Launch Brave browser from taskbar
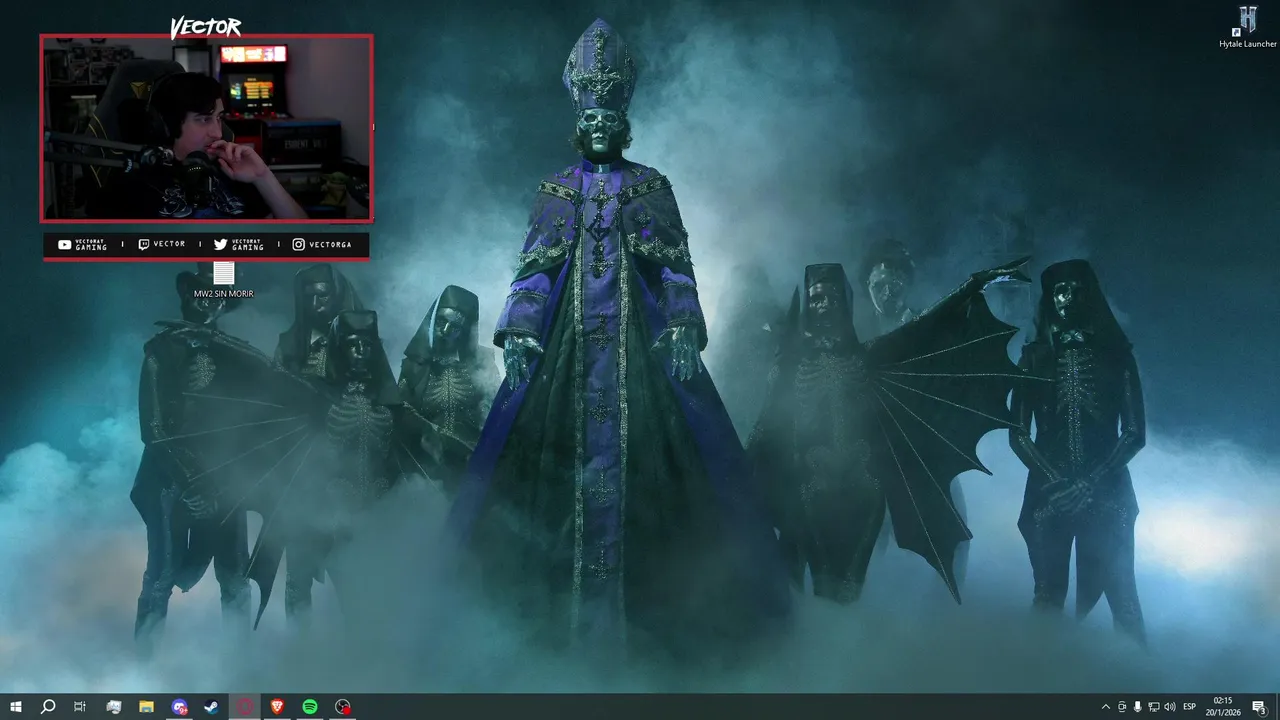 coord(277,707)
